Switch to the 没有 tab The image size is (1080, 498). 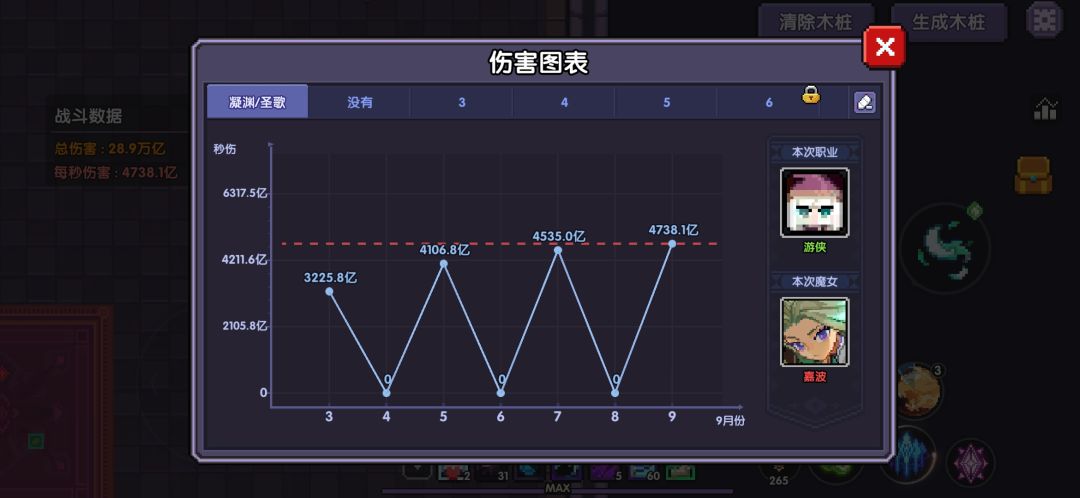pos(360,102)
